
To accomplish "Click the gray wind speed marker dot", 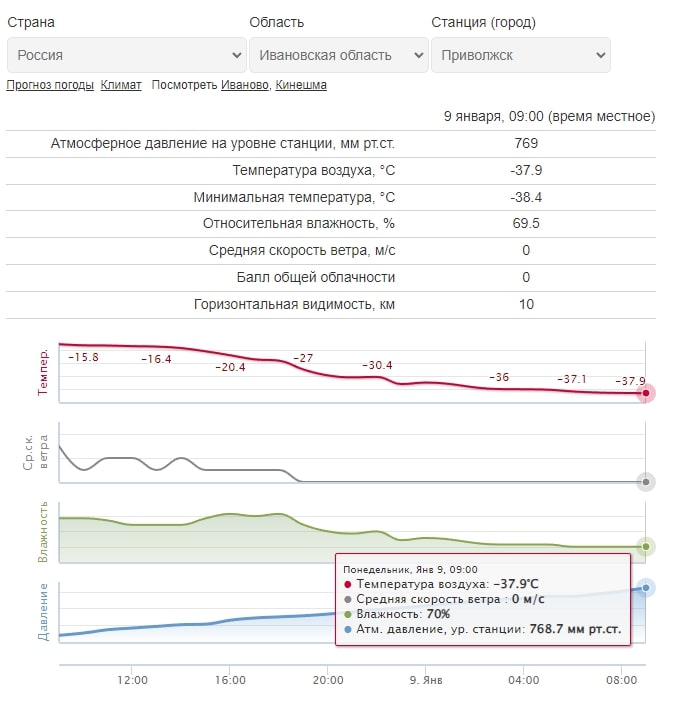I will point(645,482).
